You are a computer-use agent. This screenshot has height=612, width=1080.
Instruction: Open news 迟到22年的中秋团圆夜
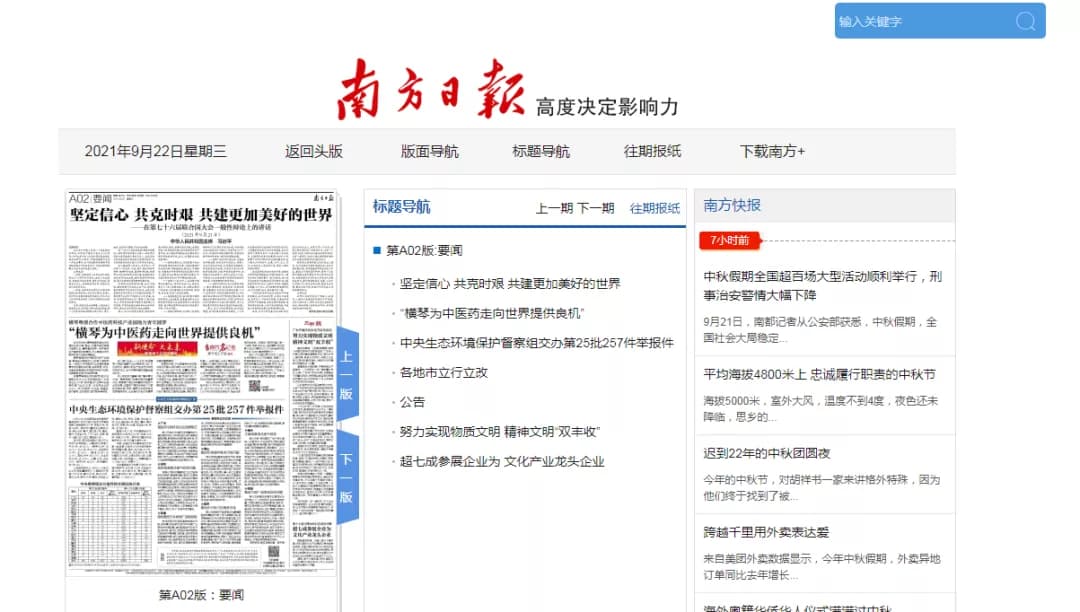click(x=767, y=454)
